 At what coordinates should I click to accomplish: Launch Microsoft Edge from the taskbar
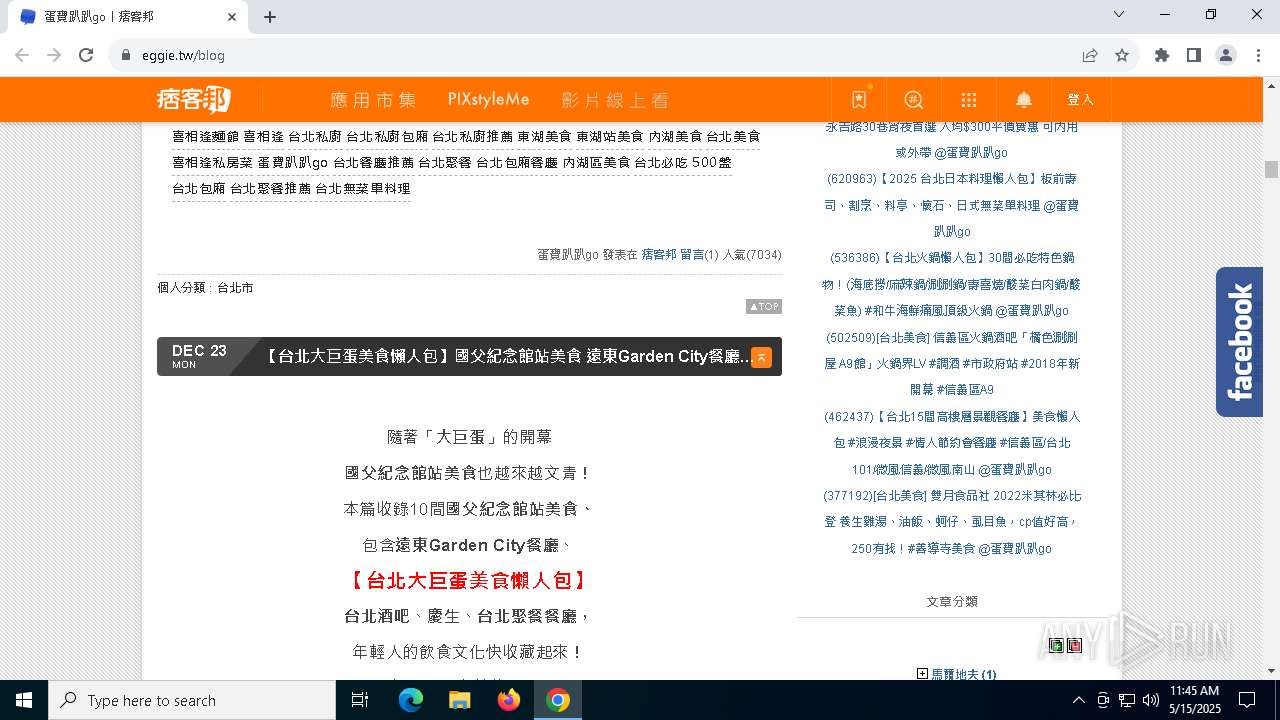point(411,700)
